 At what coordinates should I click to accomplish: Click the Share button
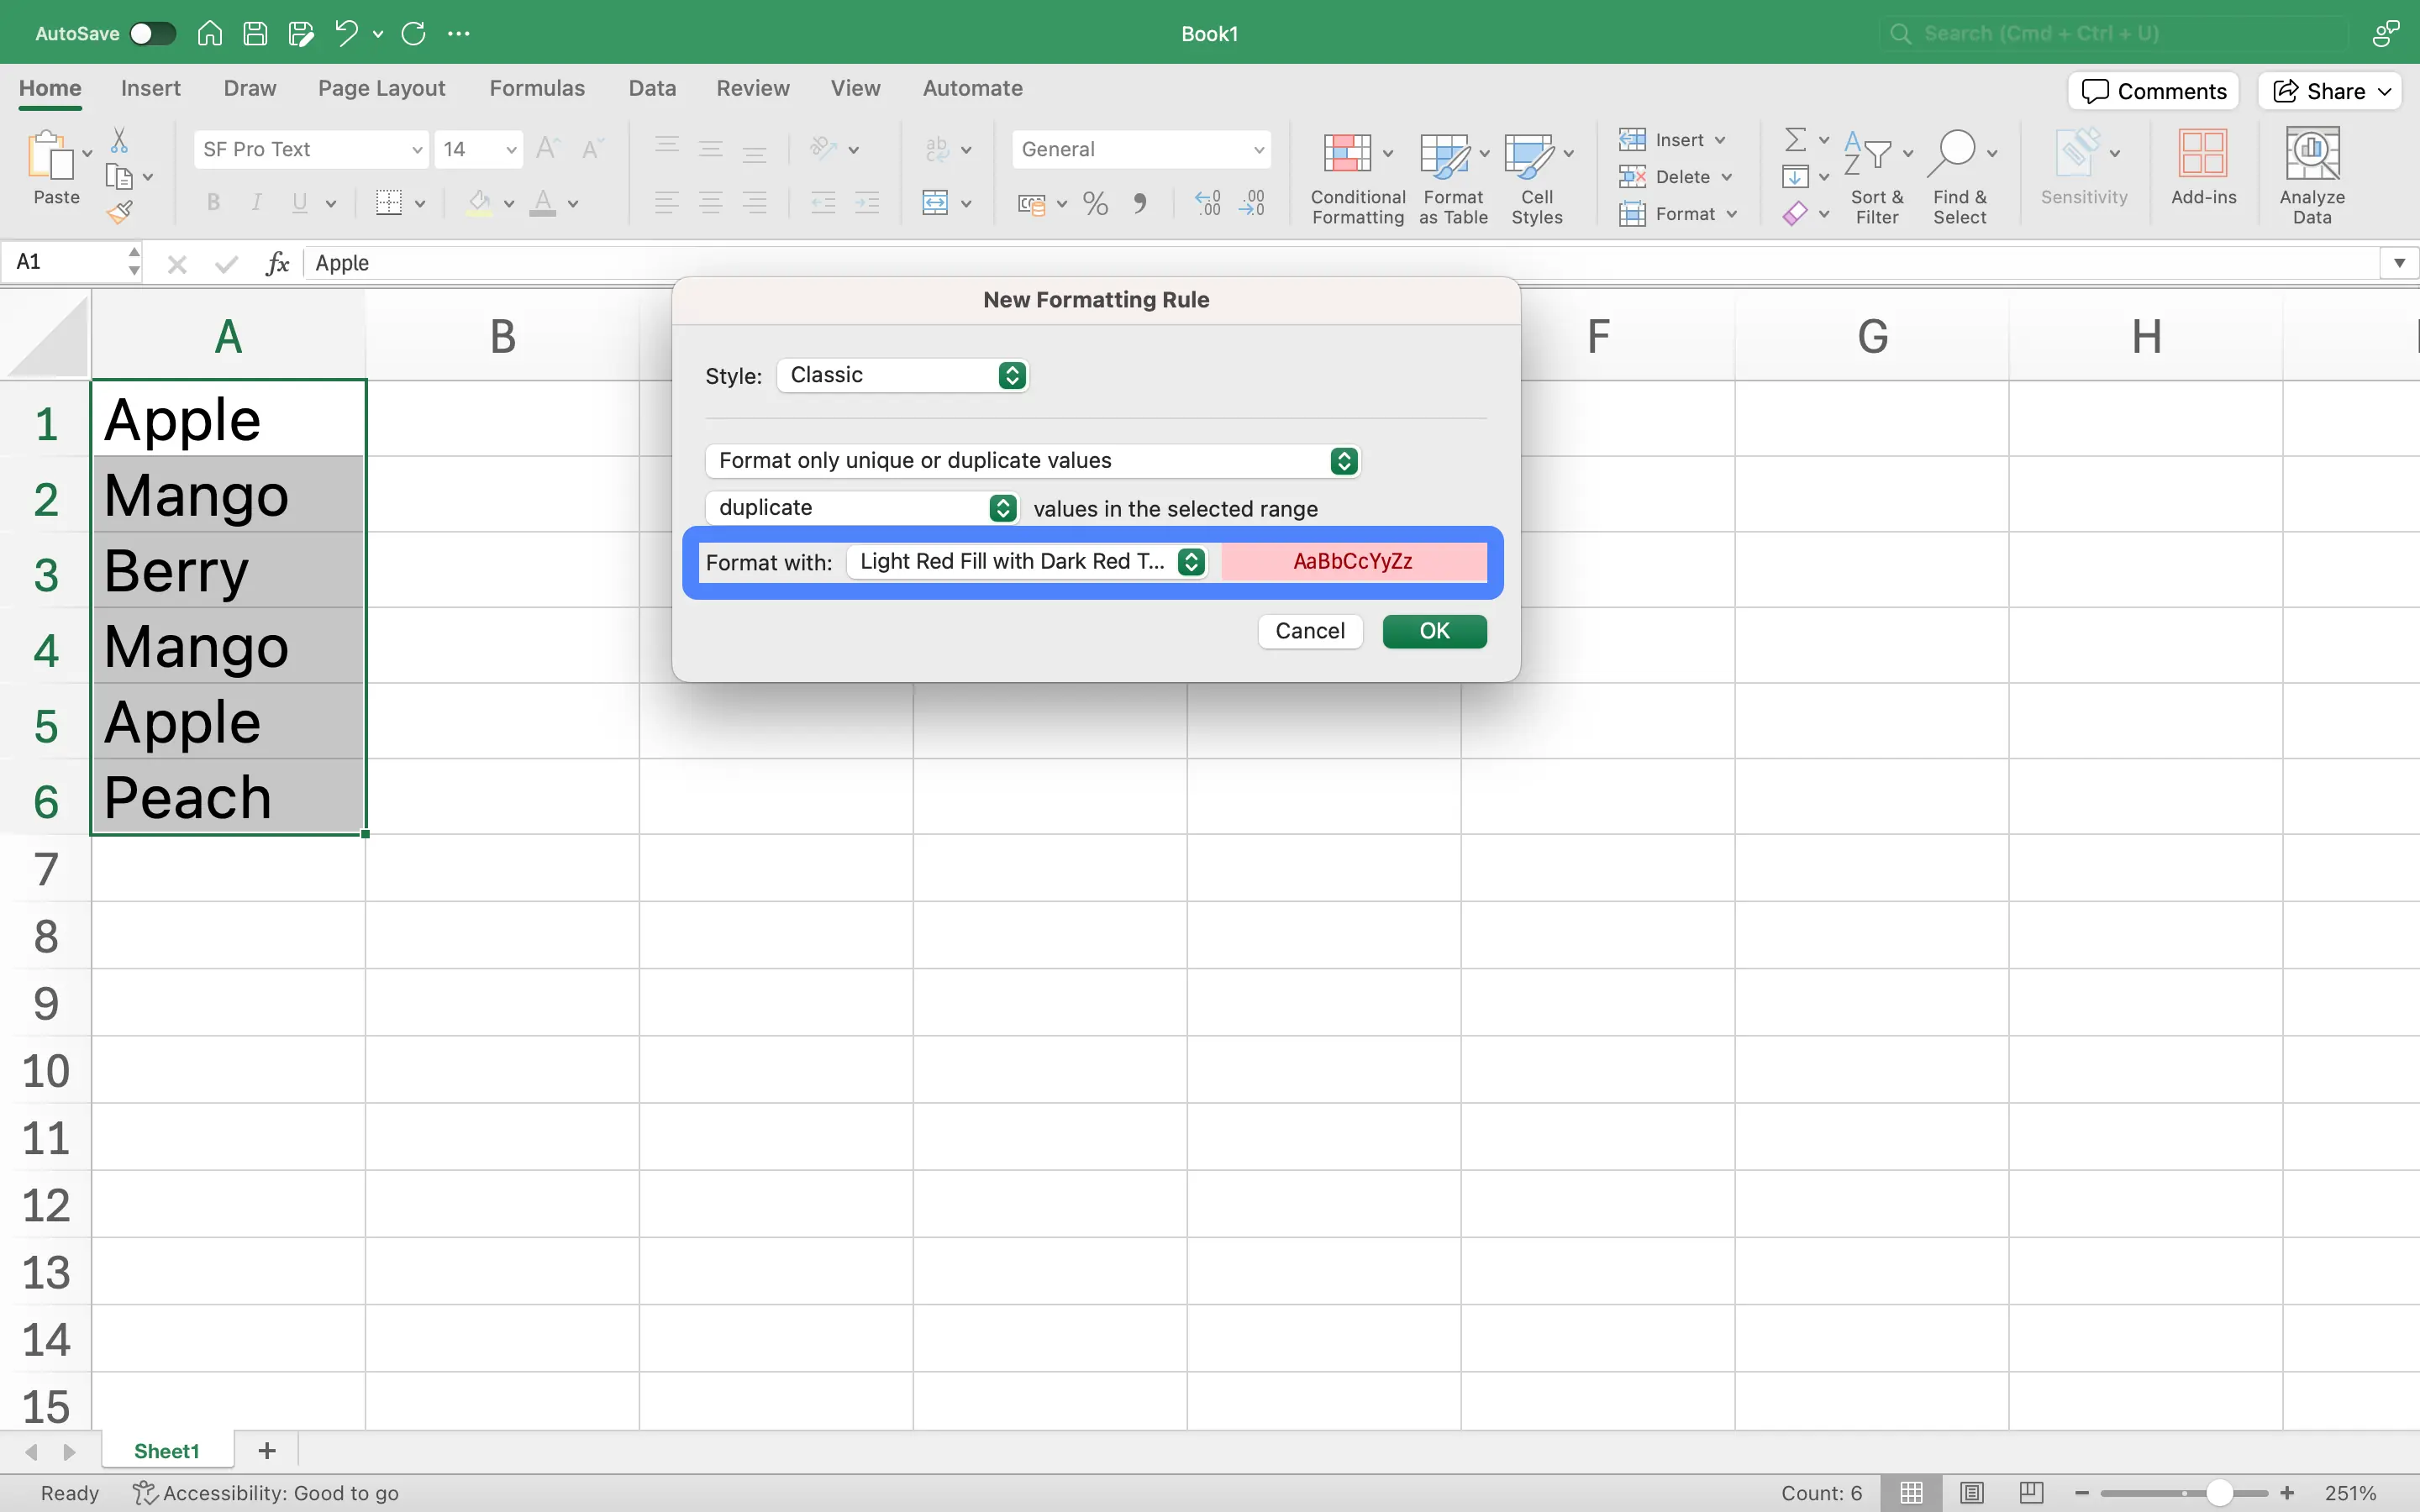[x=2330, y=91]
